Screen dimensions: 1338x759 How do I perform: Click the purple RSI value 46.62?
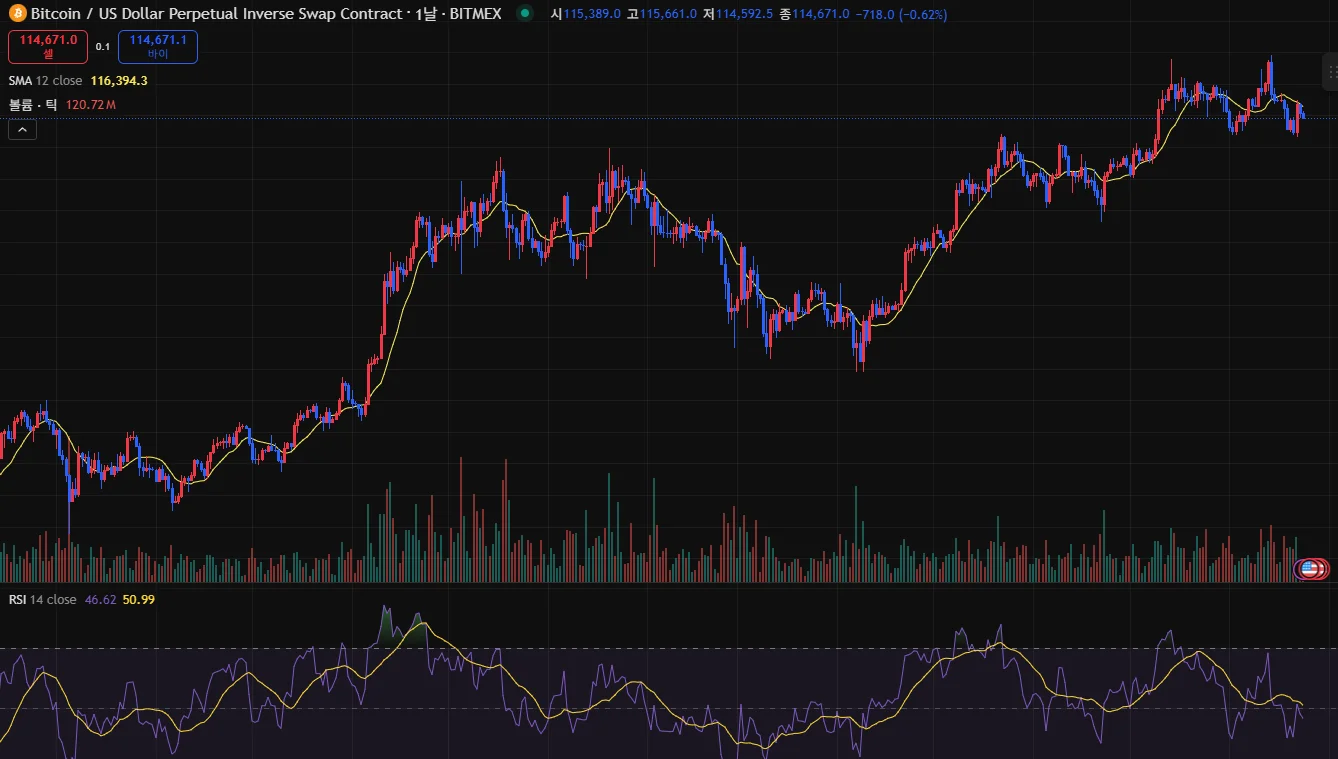[x=101, y=600]
